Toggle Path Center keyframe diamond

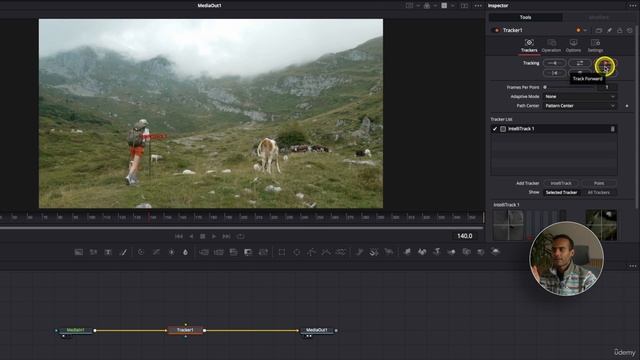coord(627,106)
